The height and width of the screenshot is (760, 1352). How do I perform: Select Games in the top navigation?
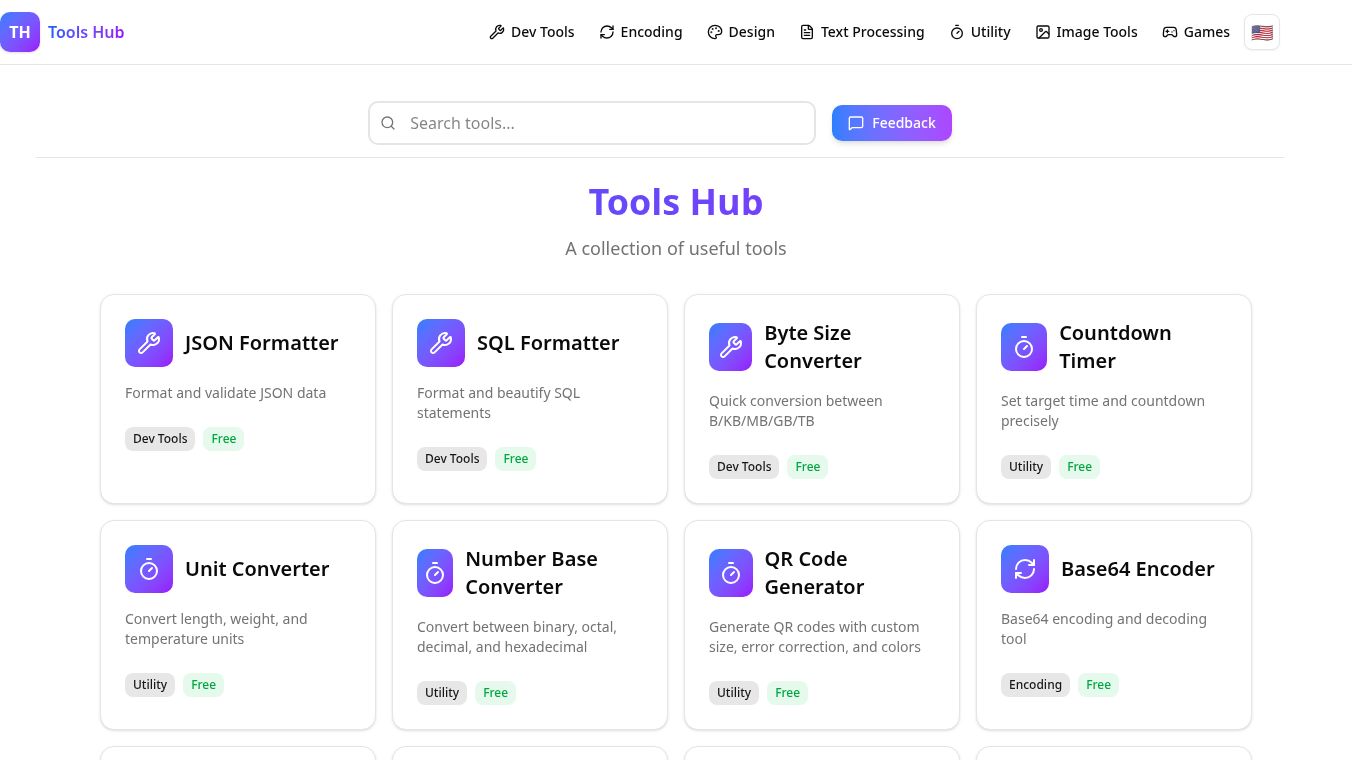[x=1196, y=32]
